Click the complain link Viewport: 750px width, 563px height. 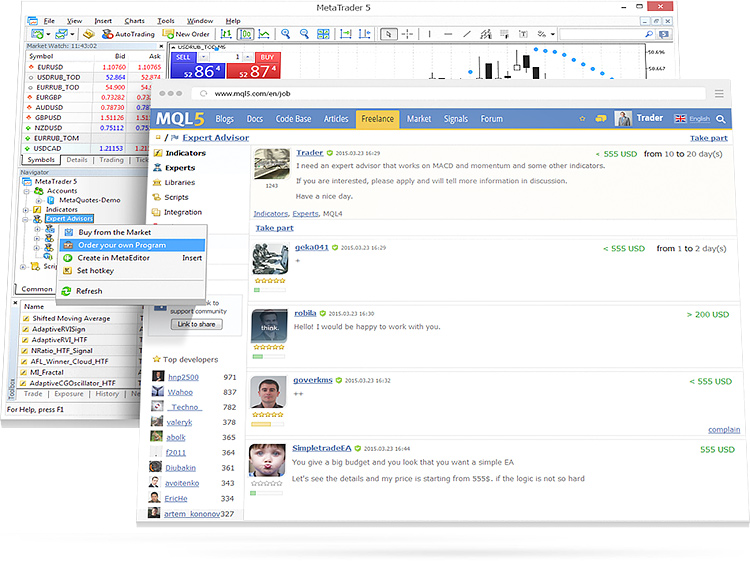pyautogui.click(x=724, y=430)
